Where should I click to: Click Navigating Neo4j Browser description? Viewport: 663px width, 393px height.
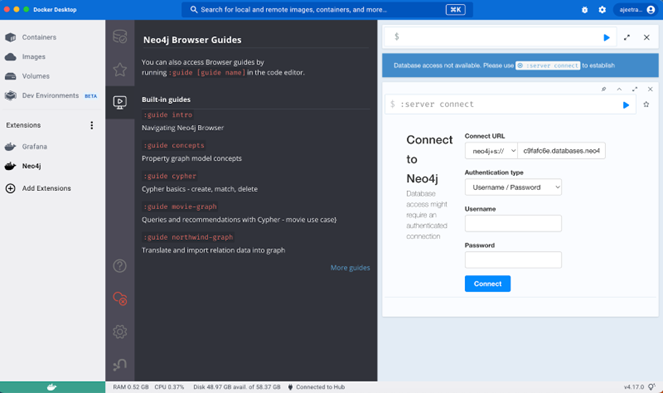(183, 128)
